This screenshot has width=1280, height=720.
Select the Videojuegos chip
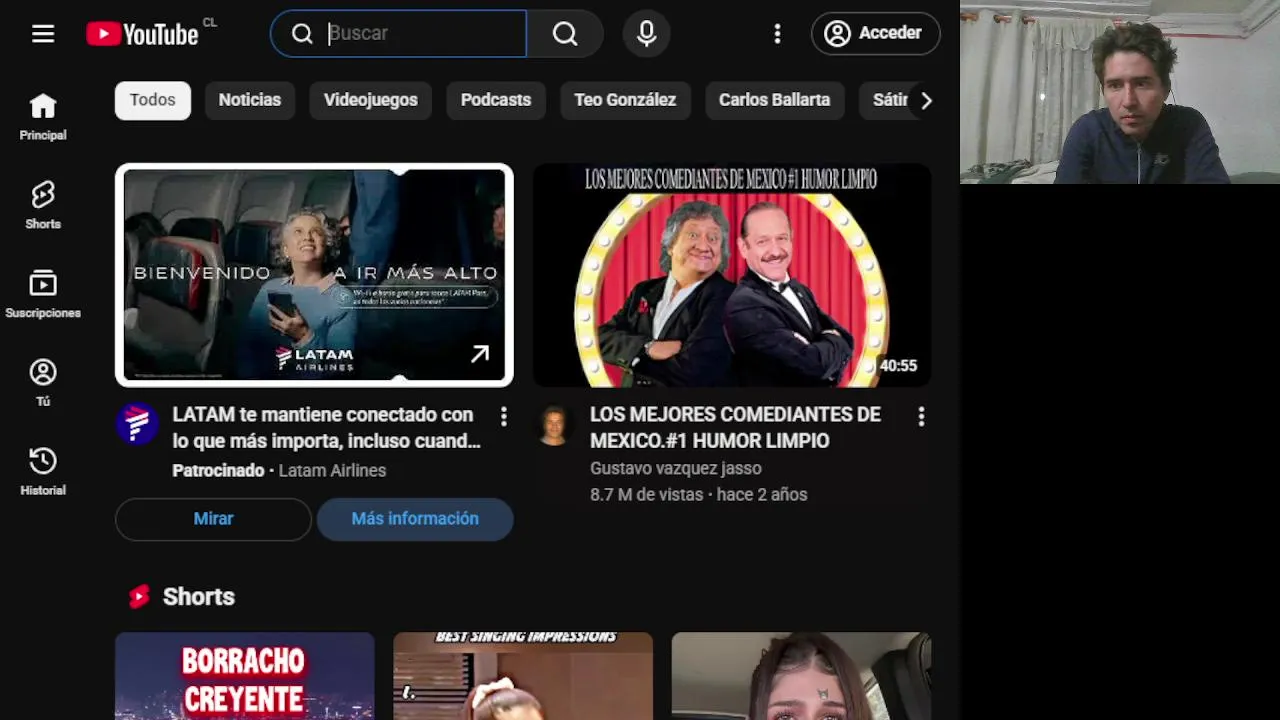pyautogui.click(x=370, y=100)
